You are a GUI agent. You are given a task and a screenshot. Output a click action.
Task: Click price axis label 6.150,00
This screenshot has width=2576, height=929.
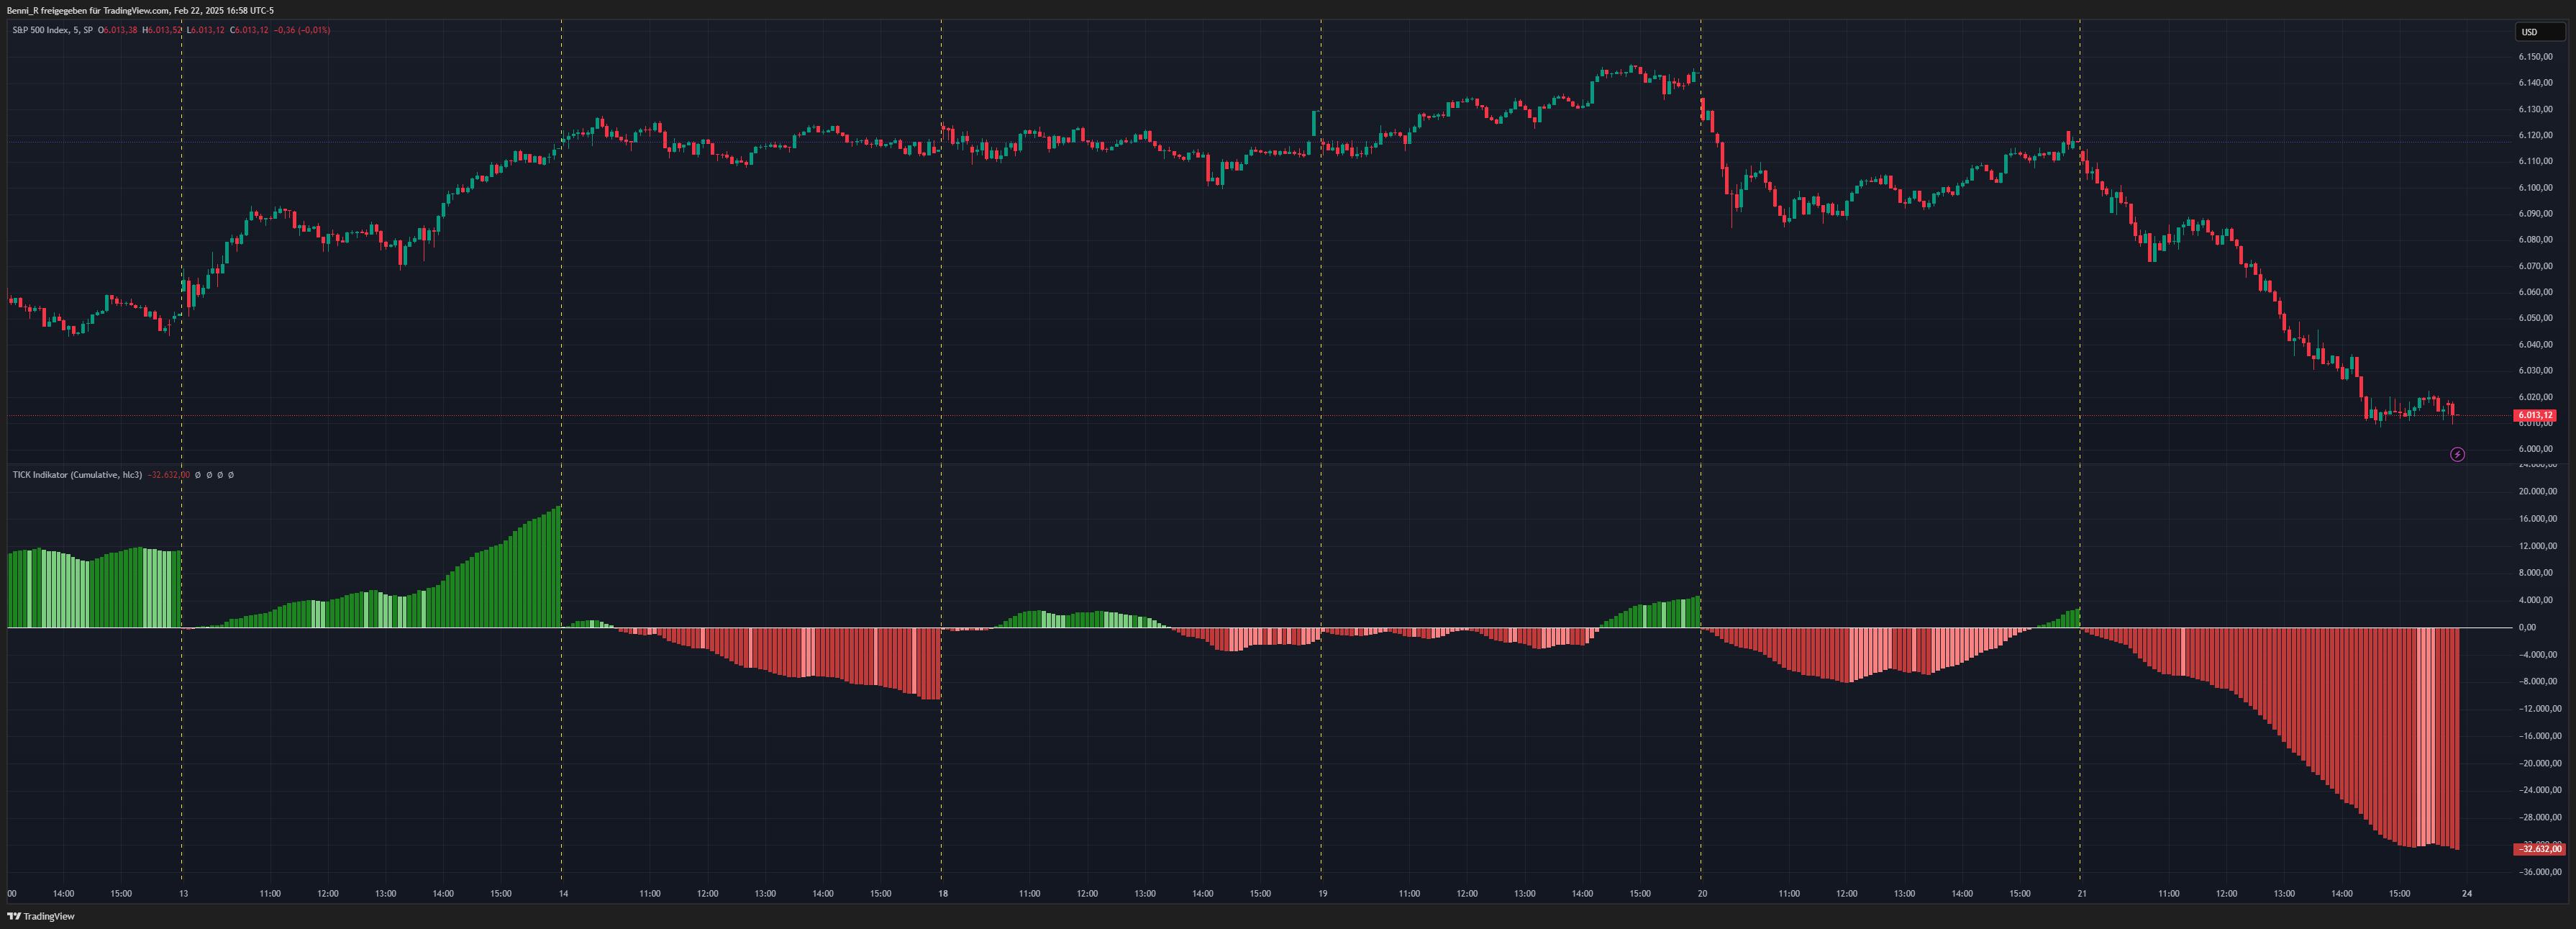click(x=2535, y=57)
